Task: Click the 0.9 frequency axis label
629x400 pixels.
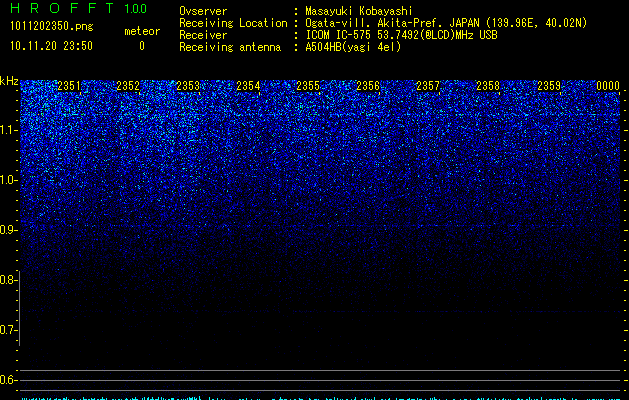Action: (x=8, y=230)
